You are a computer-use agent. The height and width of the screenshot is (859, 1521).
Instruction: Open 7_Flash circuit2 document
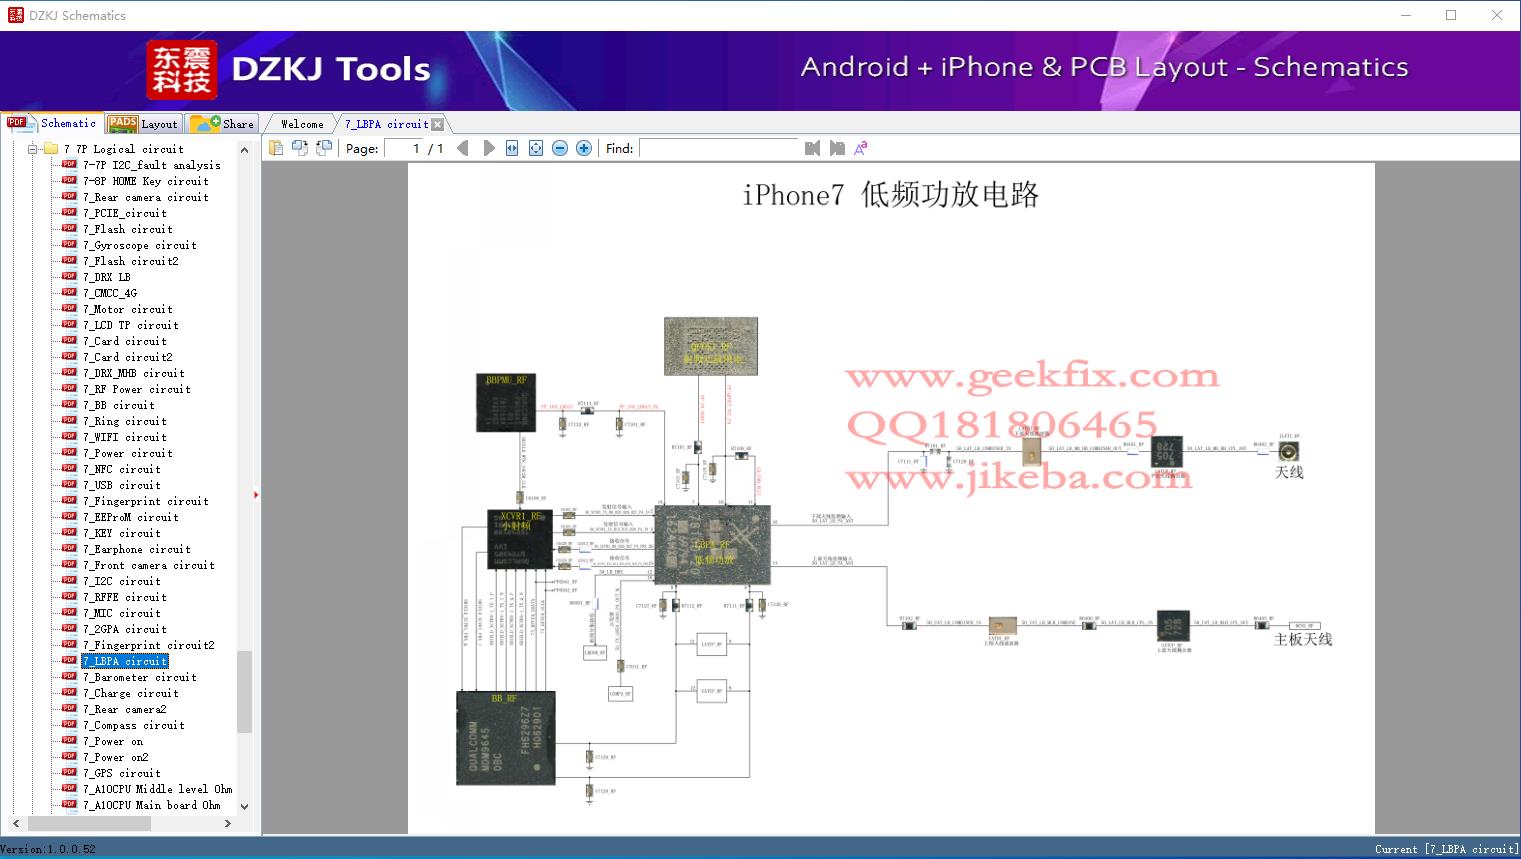click(x=131, y=261)
